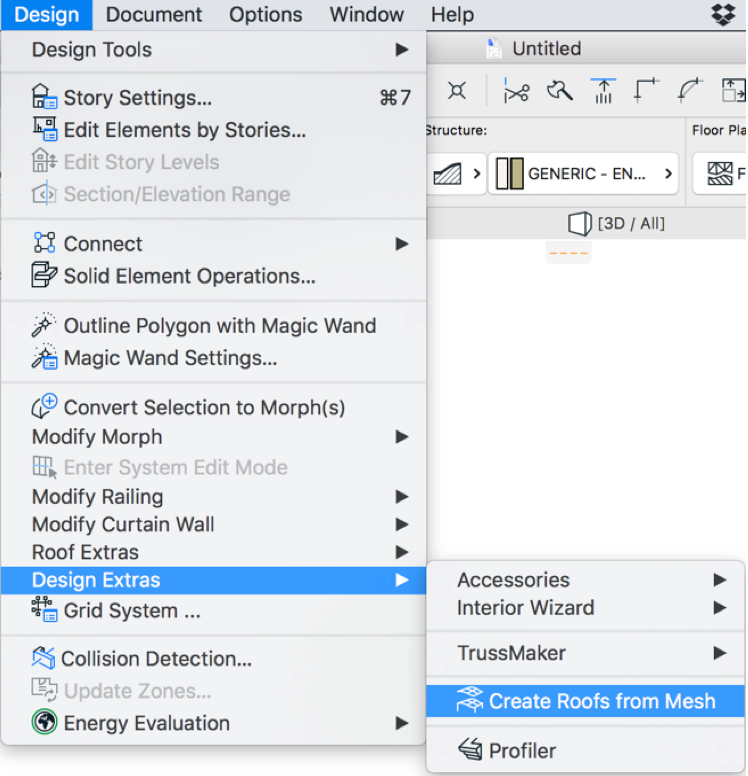Open the GENERIC - EN... composite dropdown

pyautogui.click(x=584, y=174)
